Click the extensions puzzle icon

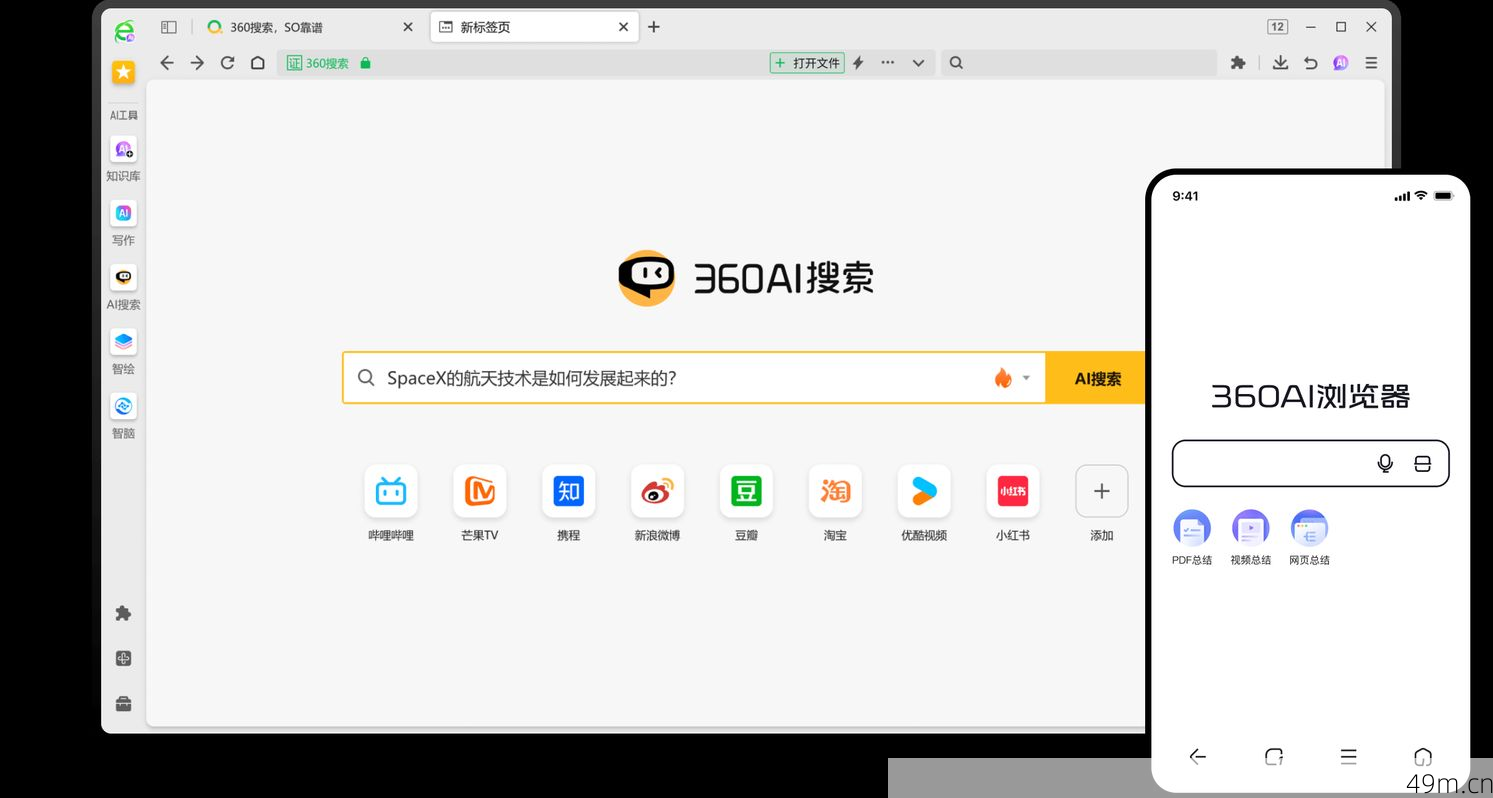[1238, 62]
